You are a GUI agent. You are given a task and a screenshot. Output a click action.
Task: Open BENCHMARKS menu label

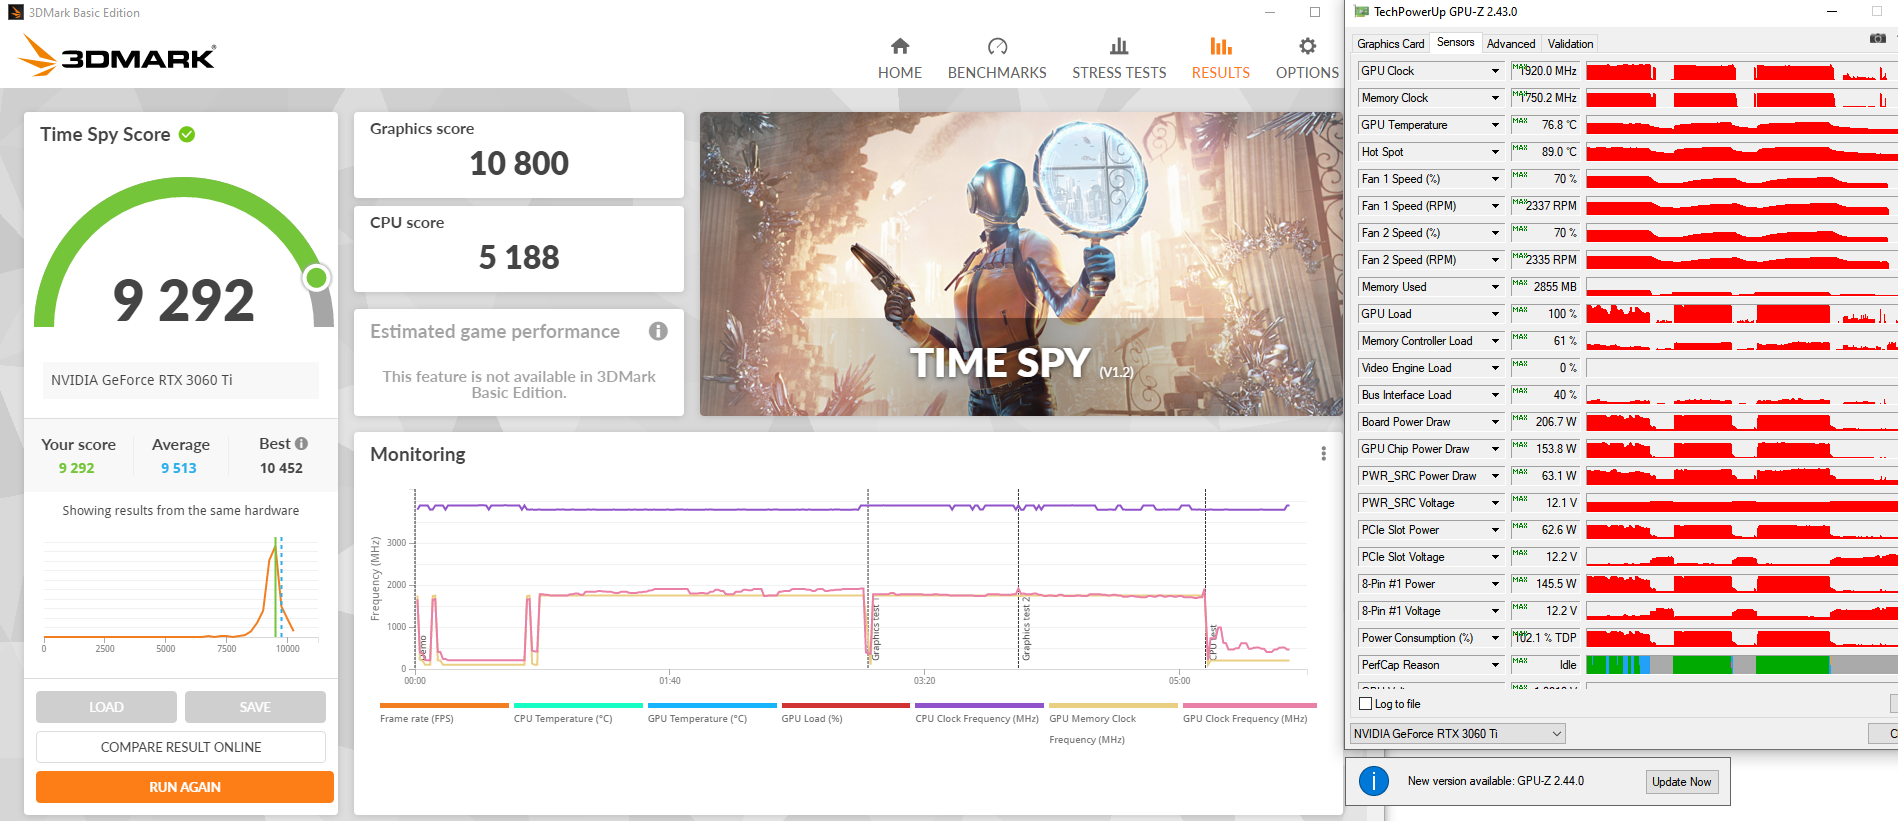tap(997, 73)
